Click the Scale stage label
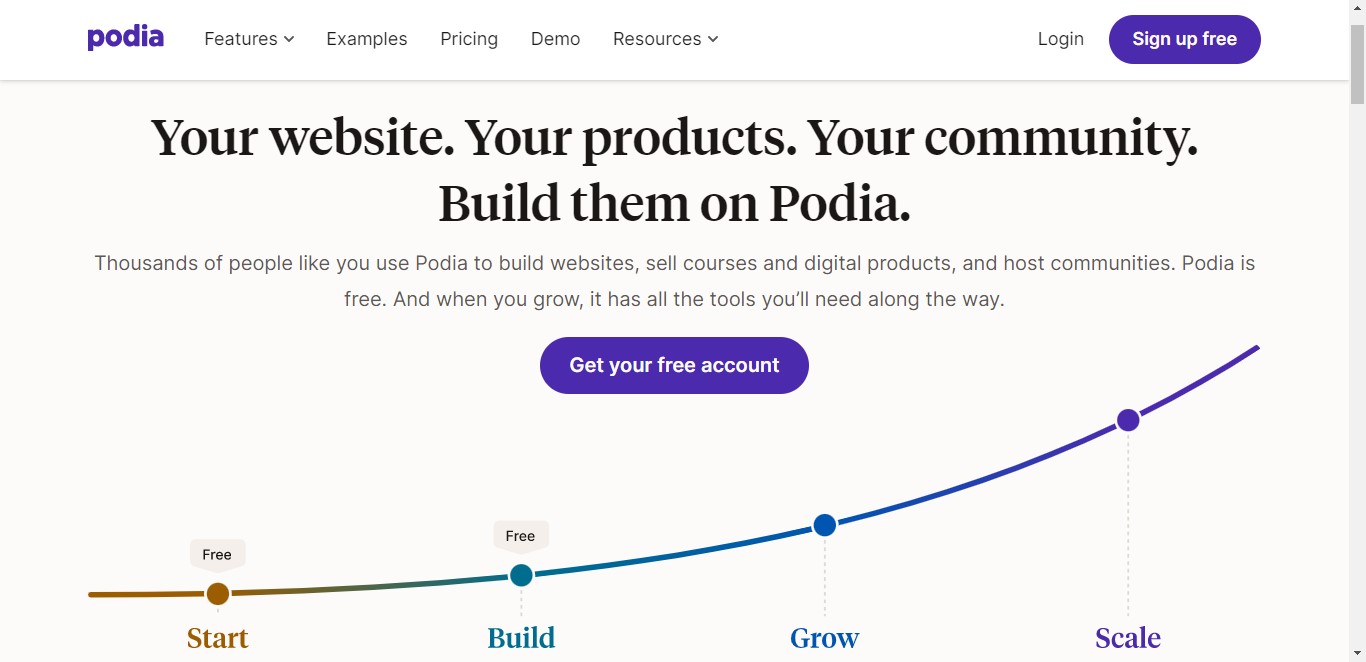The height and width of the screenshot is (662, 1366). (1128, 638)
